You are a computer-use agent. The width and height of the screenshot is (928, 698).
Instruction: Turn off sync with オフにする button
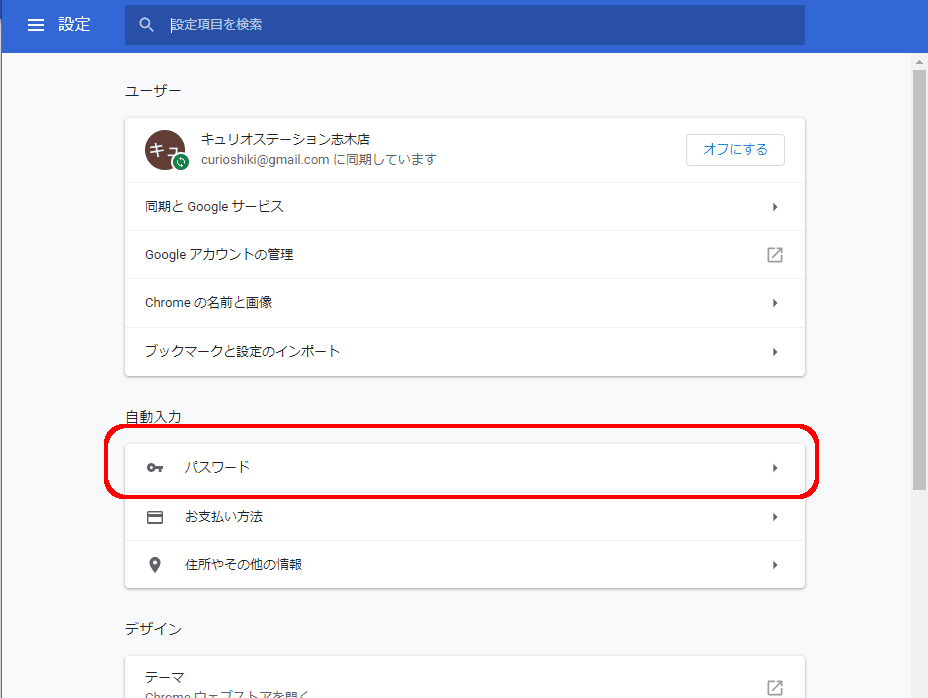(x=735, y=150)
